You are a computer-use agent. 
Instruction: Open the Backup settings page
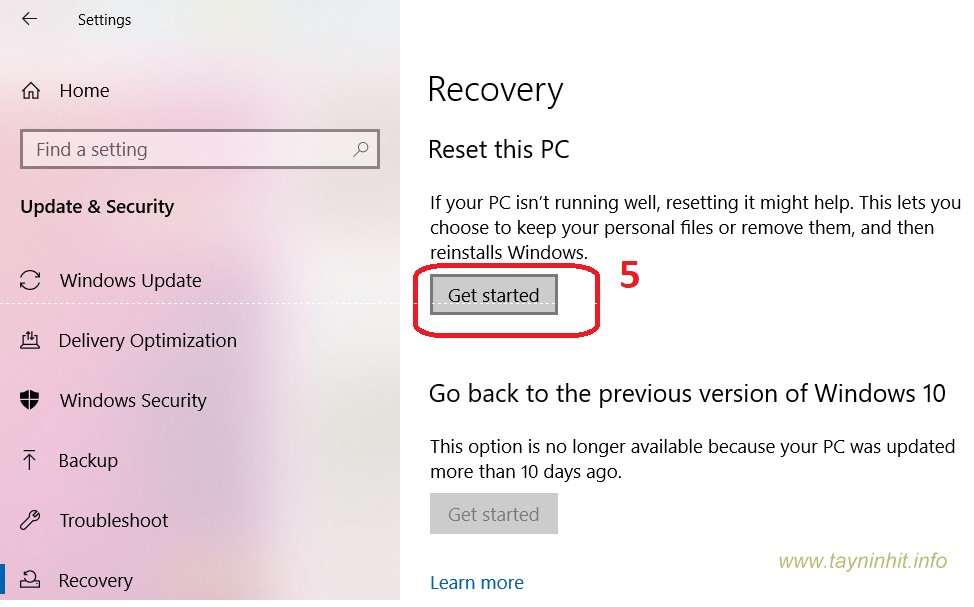click(x=88, y=461)
